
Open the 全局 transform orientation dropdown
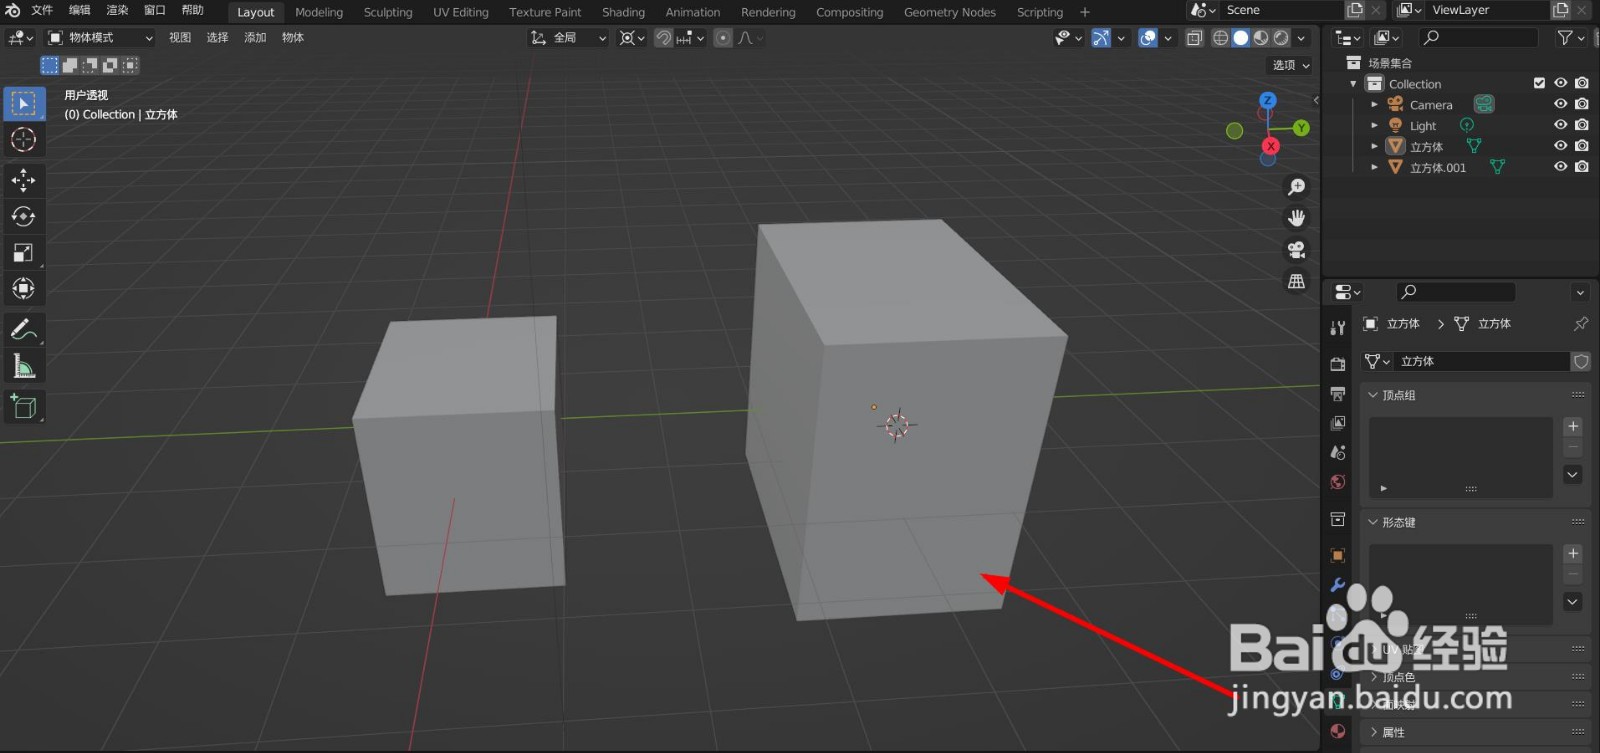pyautogui.click(x=568, y=38)
